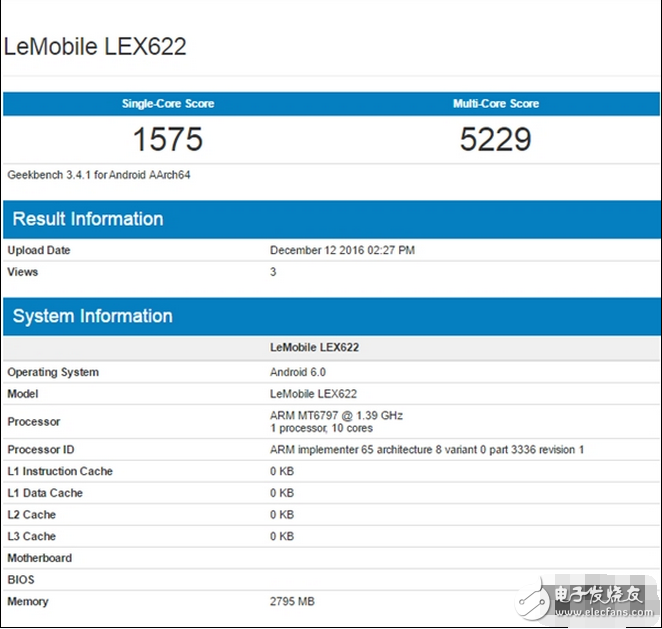Click the Multi-Core Score header
Image resolution: width=662 pixels, height=629 pixels.
click(x=496, y=104)
